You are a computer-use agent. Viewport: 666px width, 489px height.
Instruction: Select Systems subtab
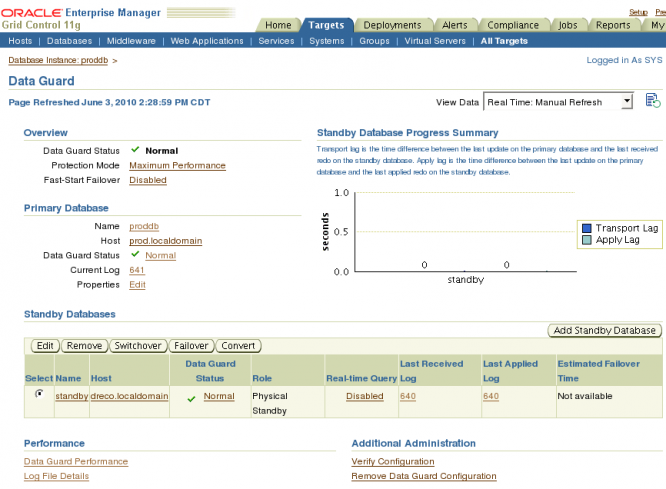click(x=327, y=41)
